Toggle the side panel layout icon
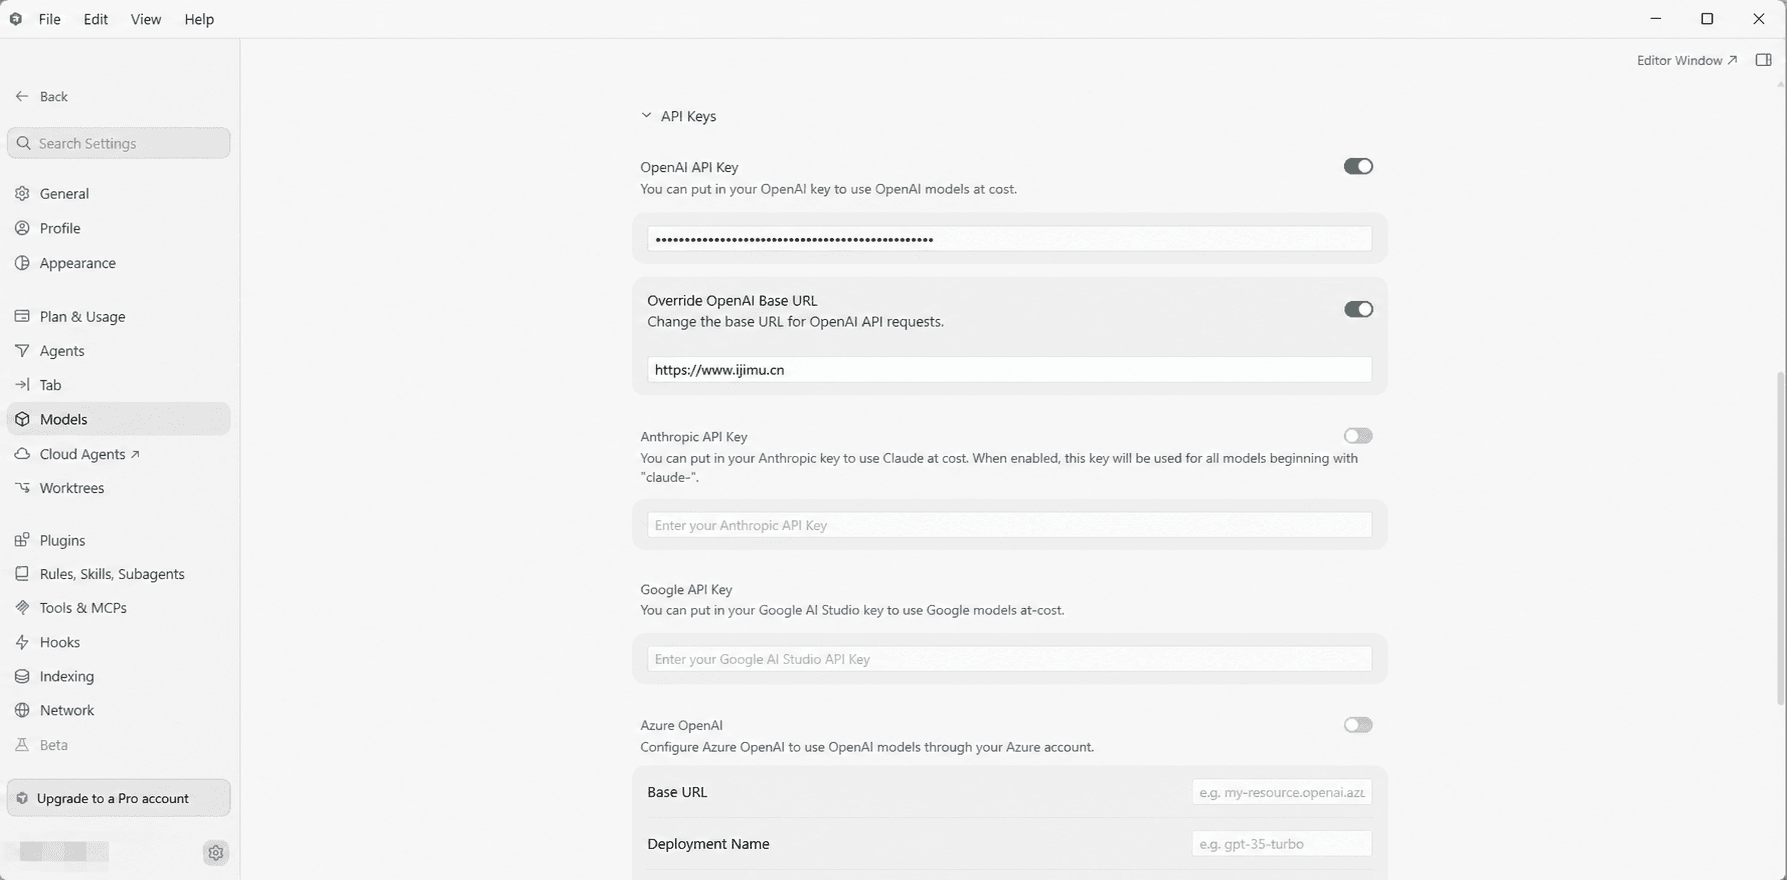1787x880 pixels. 1764,60
